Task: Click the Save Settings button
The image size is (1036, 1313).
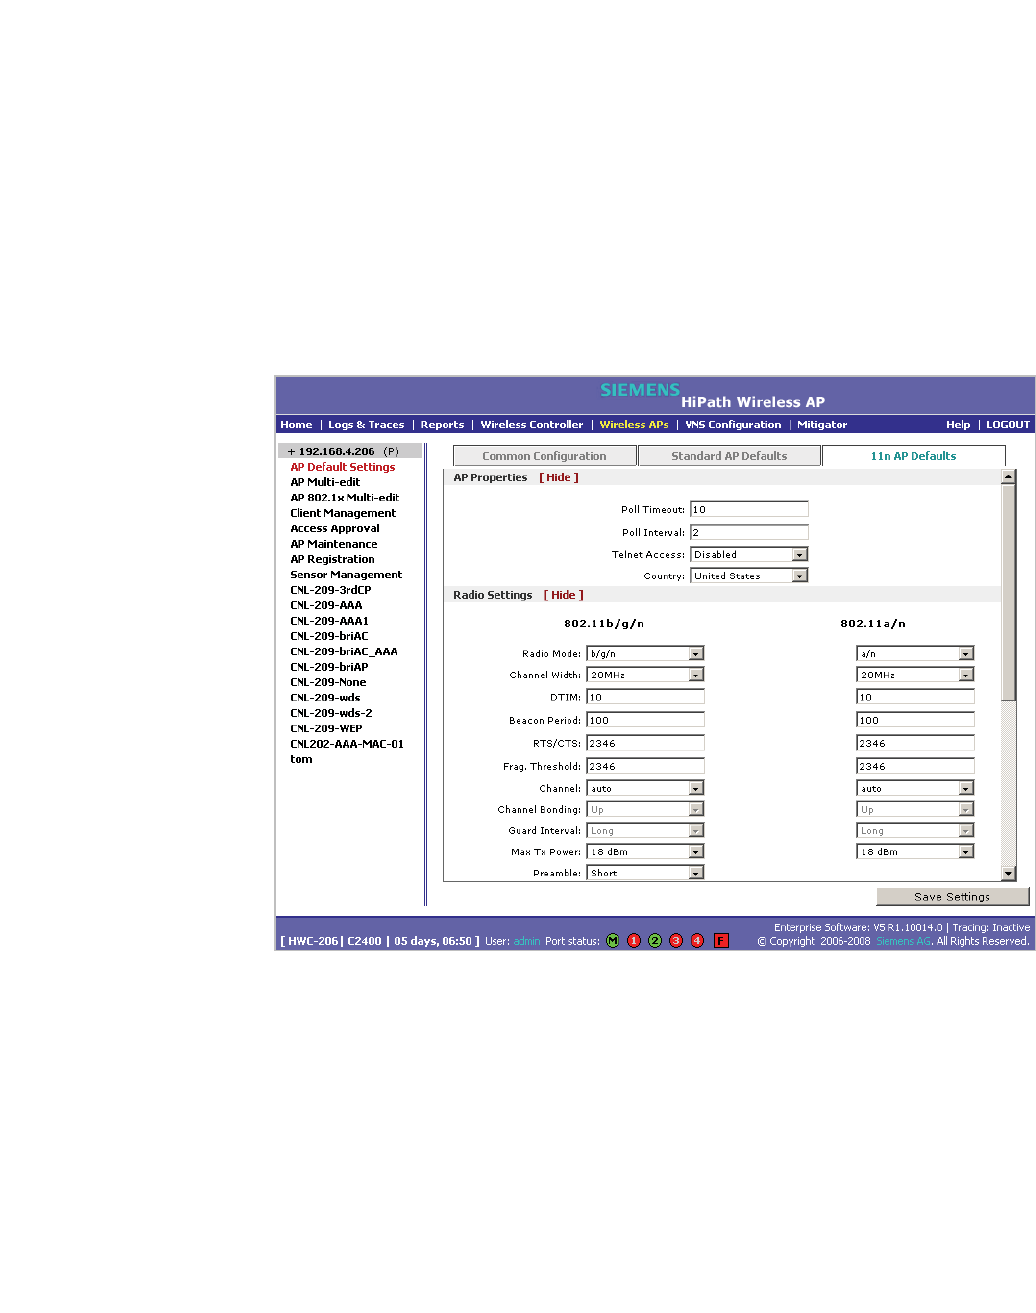Action: (952, 897)
